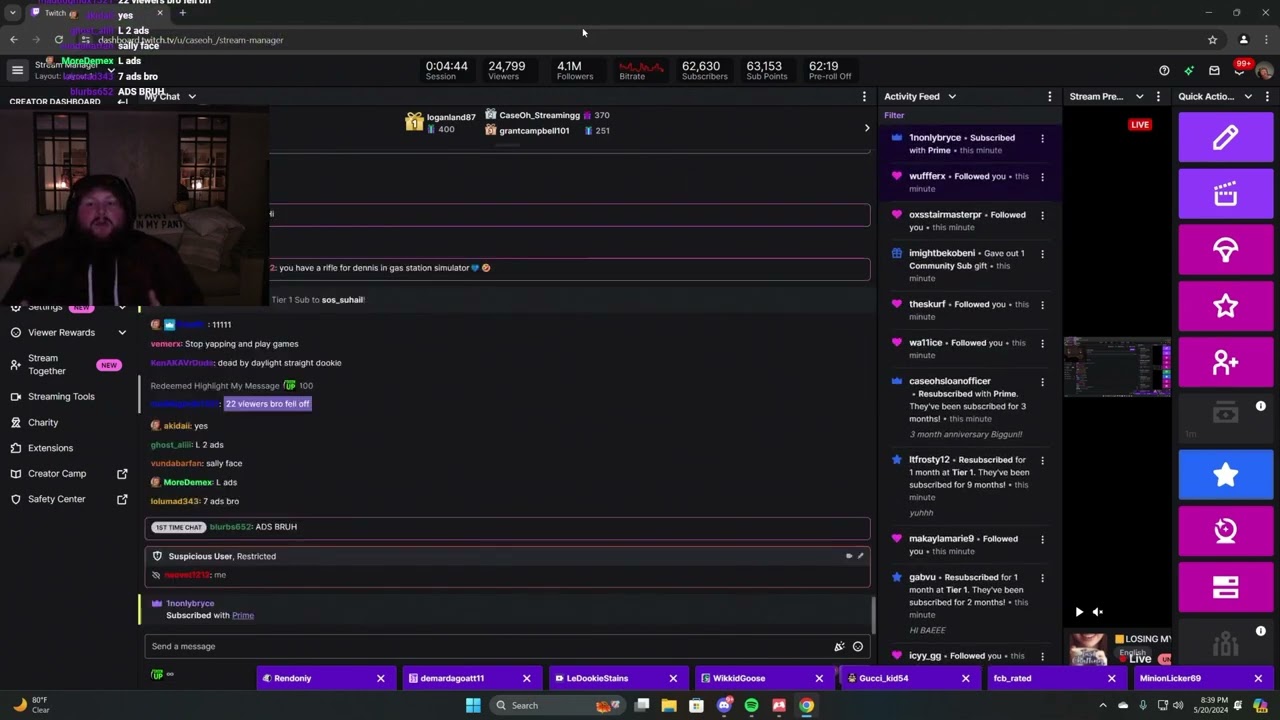Click the webcam sparkle quick action tile

1225,531
